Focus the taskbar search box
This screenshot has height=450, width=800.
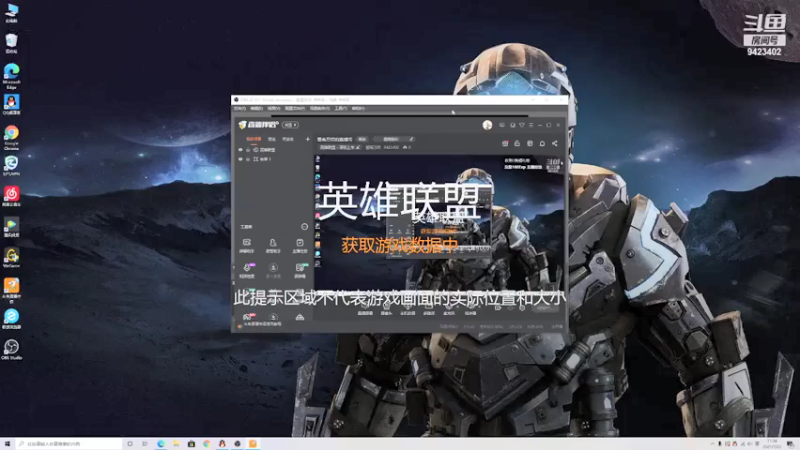pos(68,444)
